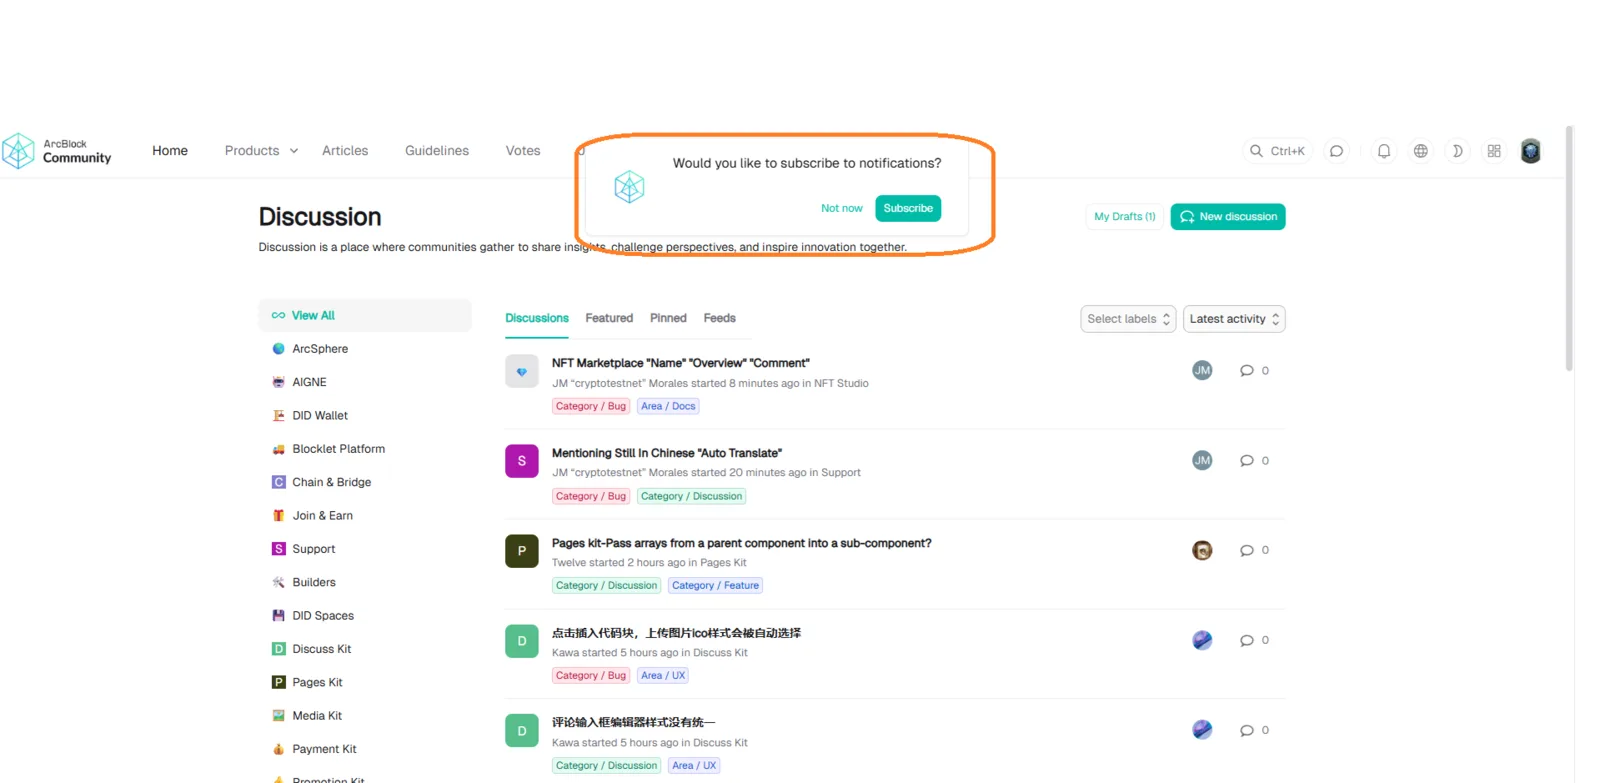Expand the Products menu dropdown
1600x783 pixels.
pyautogui.click(x=261, y=151)
